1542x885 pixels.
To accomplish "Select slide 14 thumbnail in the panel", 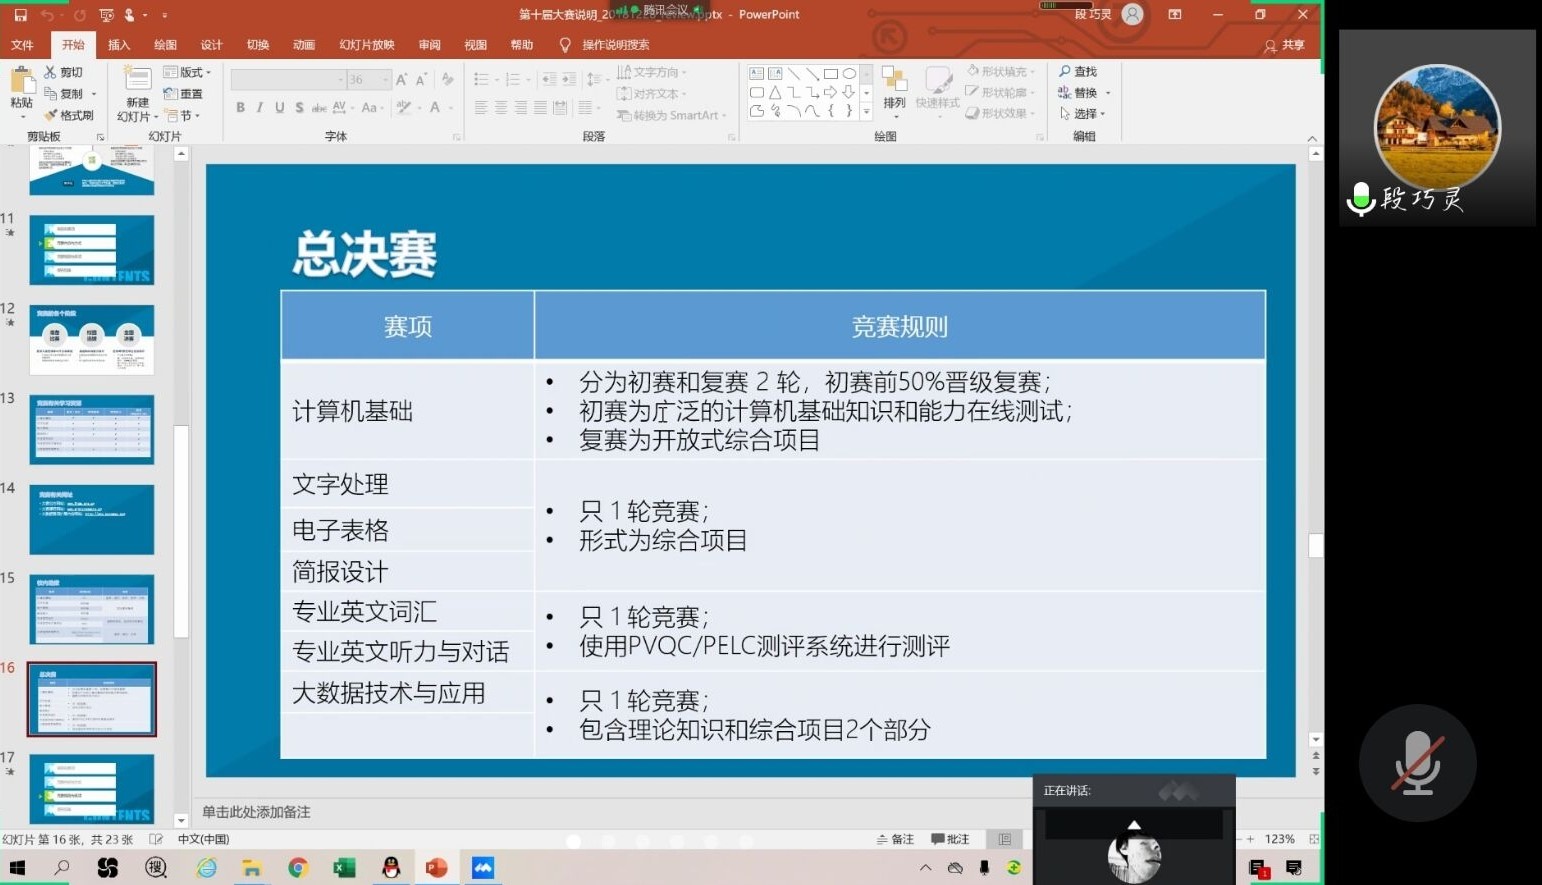I will [x=92, y=519].
